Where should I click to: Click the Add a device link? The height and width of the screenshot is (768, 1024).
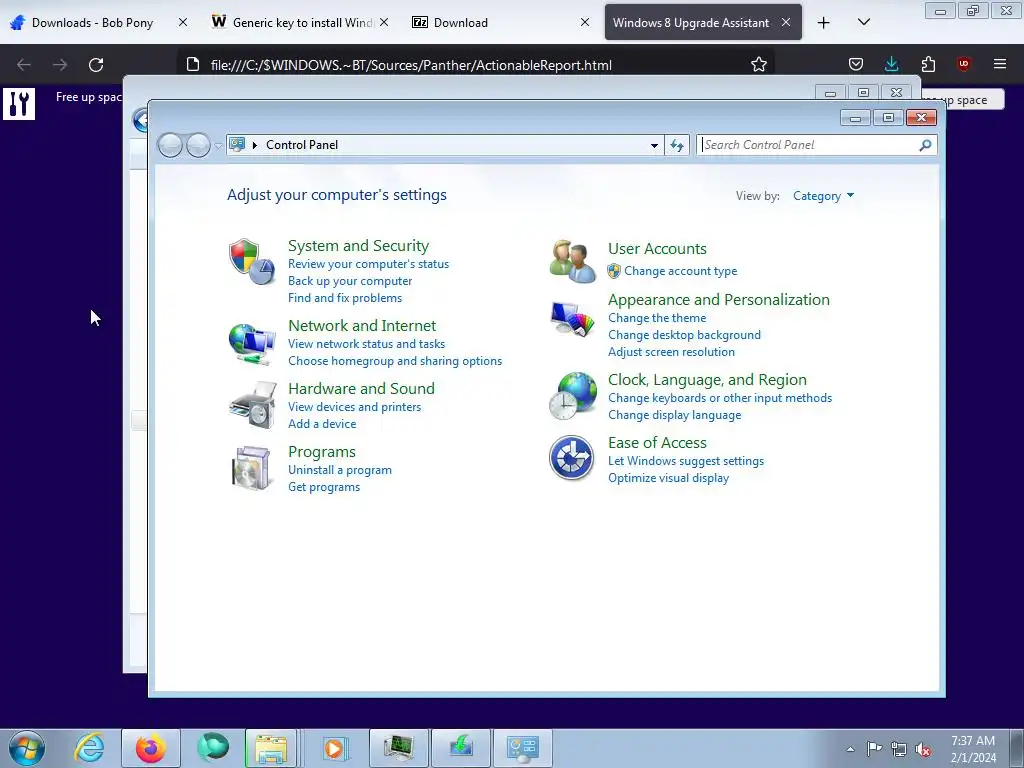pos(322,423)
